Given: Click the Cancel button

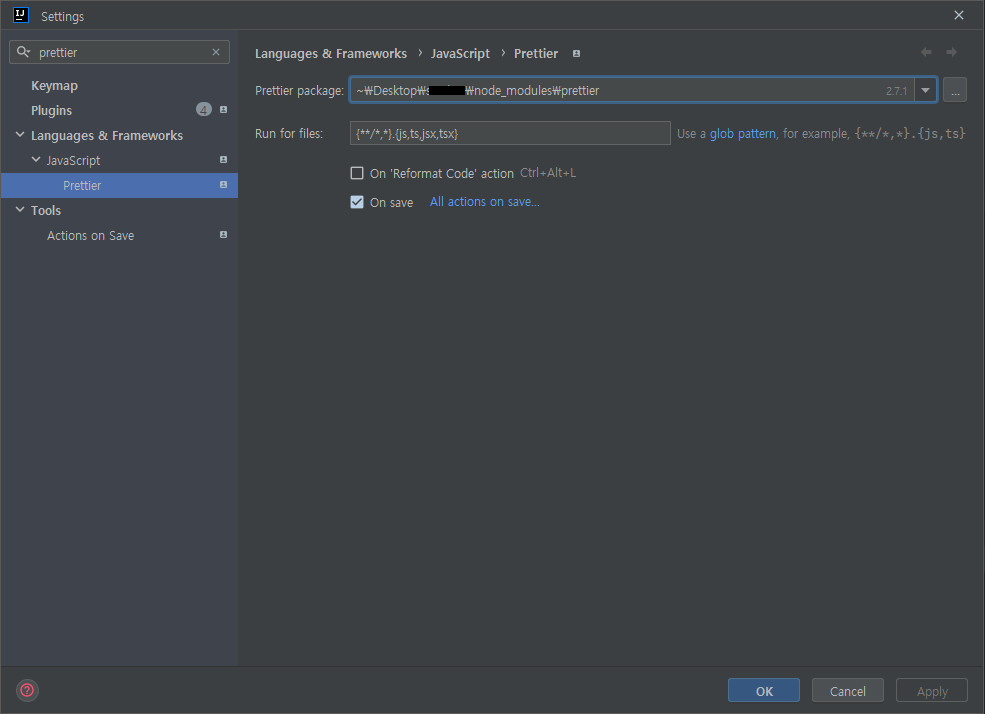Looking at the screenshot, I should click(x=847, y=690).
